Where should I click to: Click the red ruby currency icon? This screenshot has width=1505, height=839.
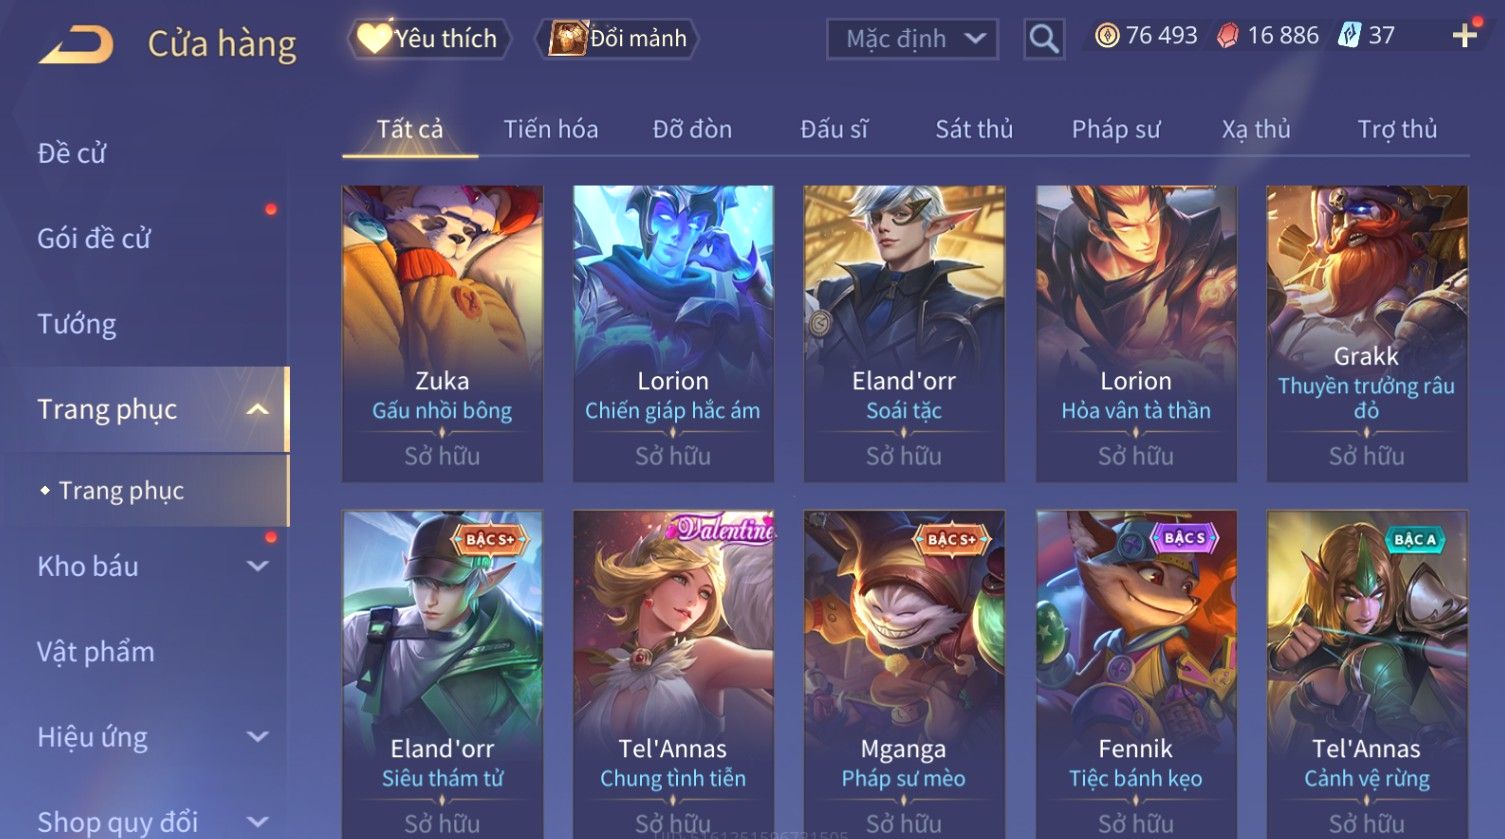1227,36
